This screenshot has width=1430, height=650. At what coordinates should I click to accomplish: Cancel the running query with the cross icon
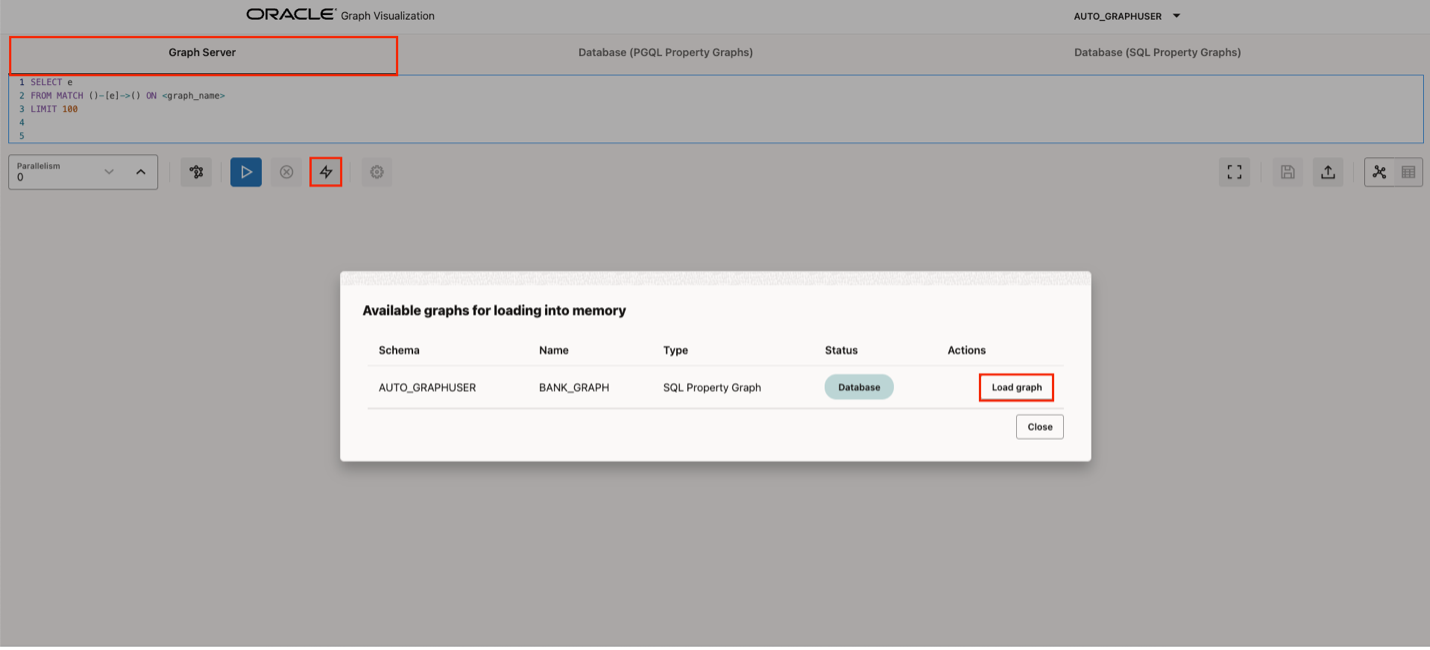coord(286,171)
